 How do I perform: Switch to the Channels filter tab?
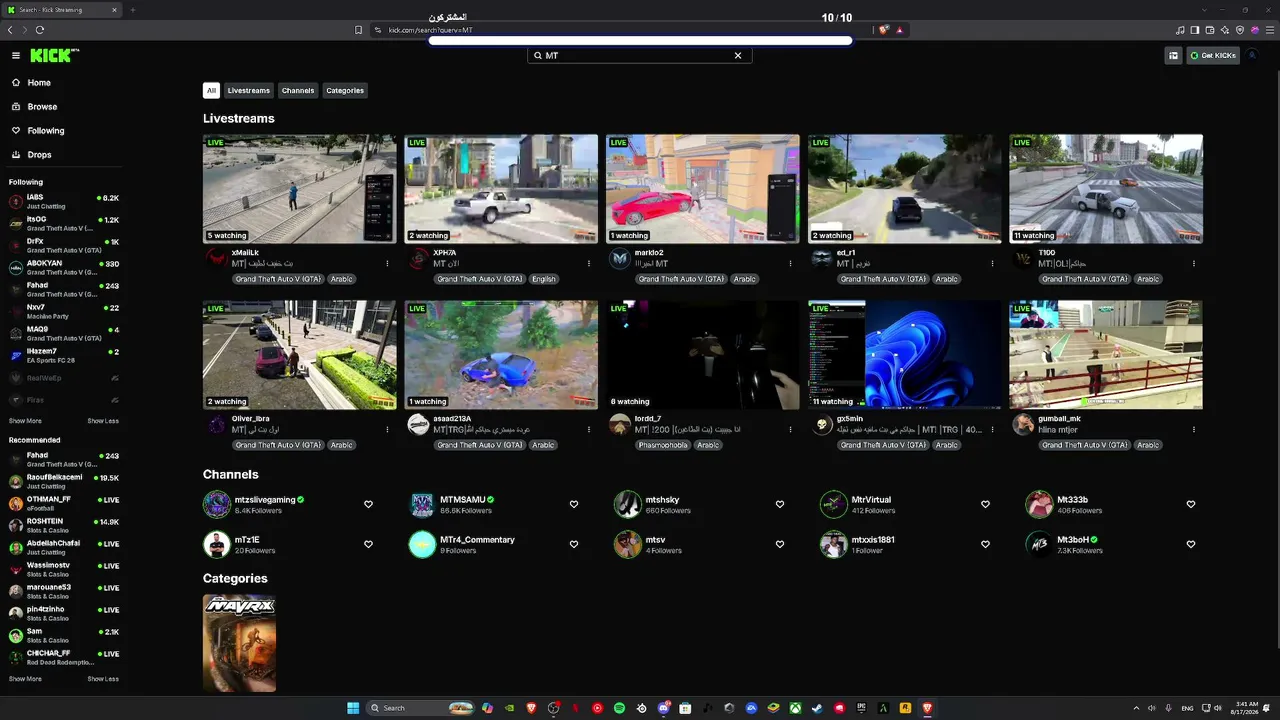tap(298, 90)
